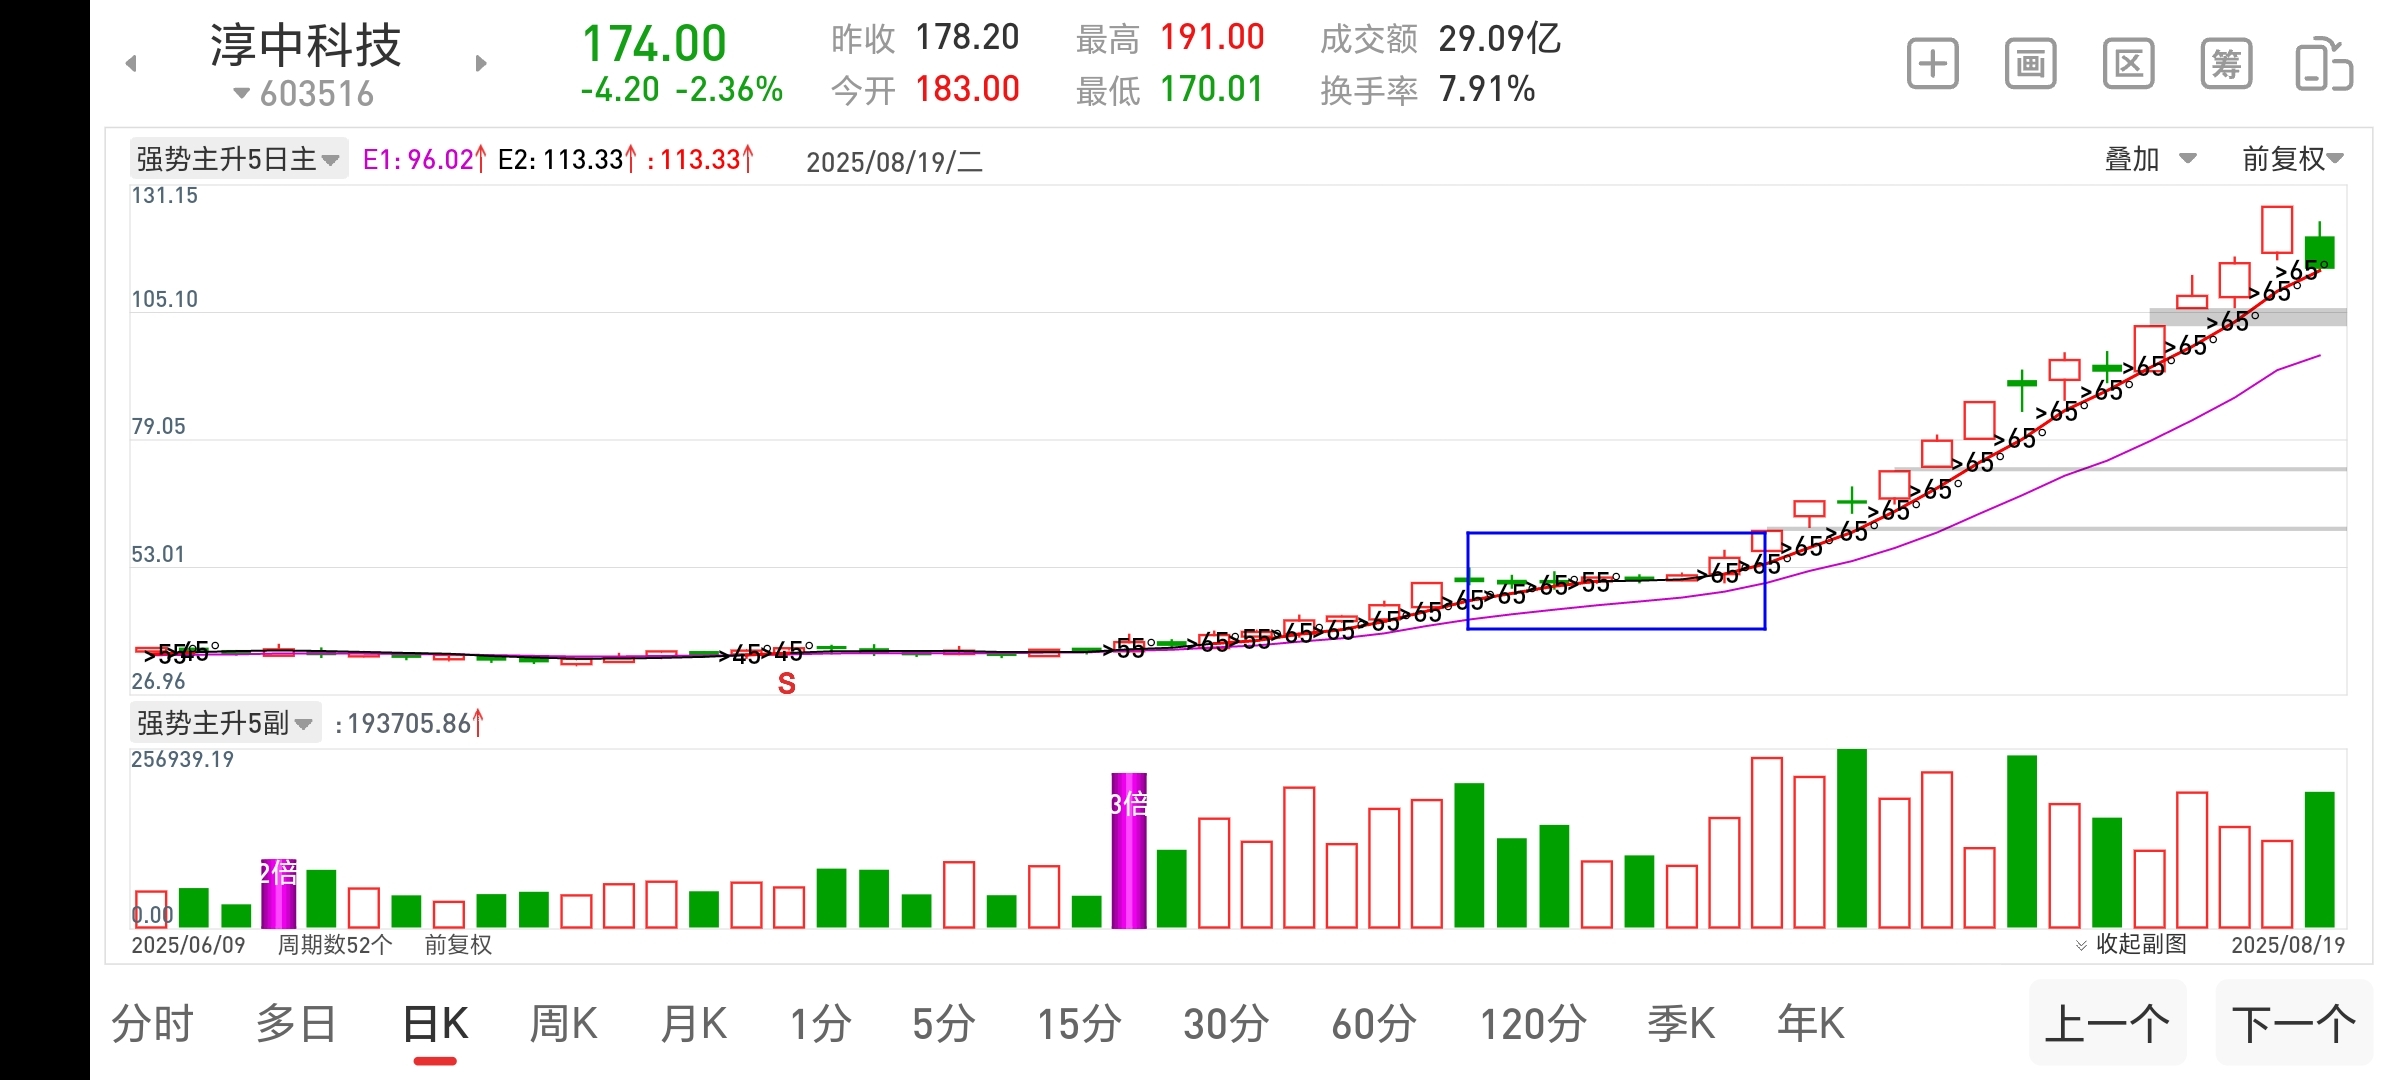Select the 60分 period tab
Viewport: 2388px width, 1080px height.
(x=1373, y=1024)
